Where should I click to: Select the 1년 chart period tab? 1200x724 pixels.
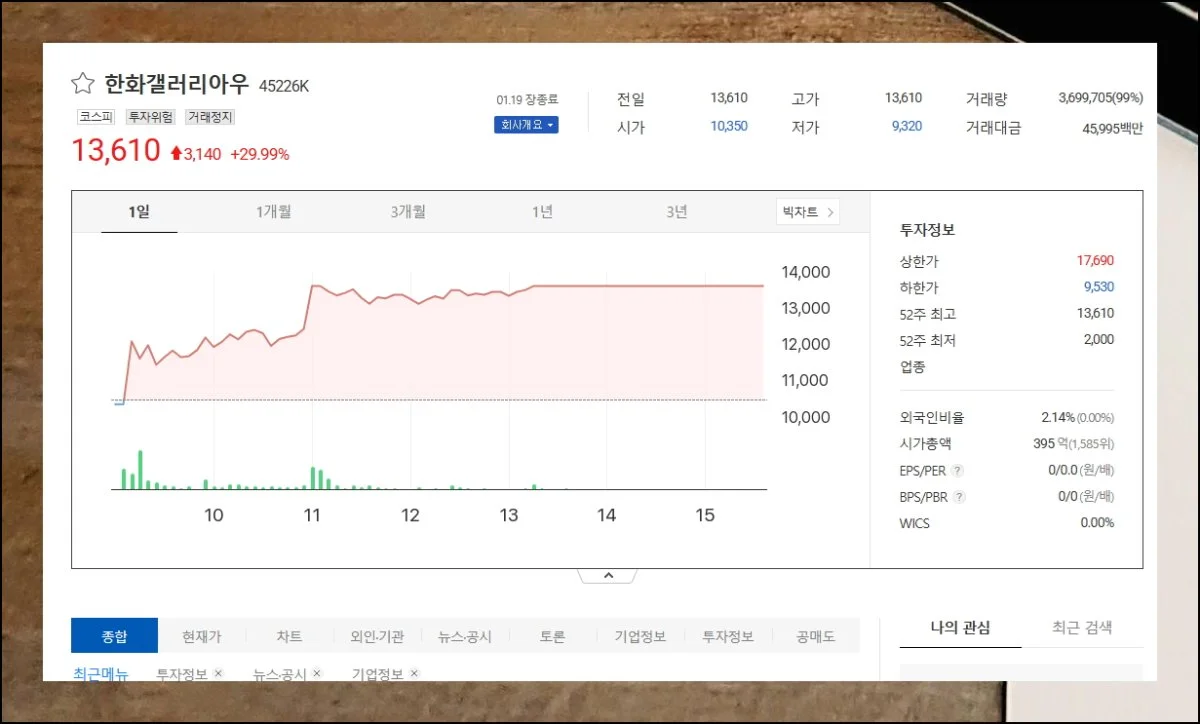pyautogui.click(x=542, y=212)
